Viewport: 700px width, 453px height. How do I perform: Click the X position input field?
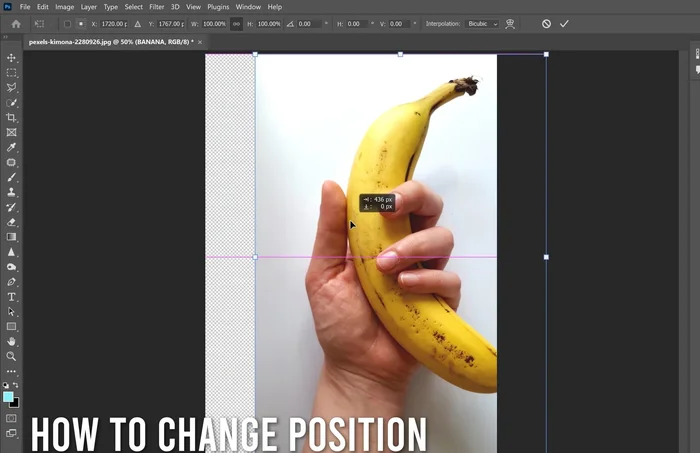tap(114, 23)
